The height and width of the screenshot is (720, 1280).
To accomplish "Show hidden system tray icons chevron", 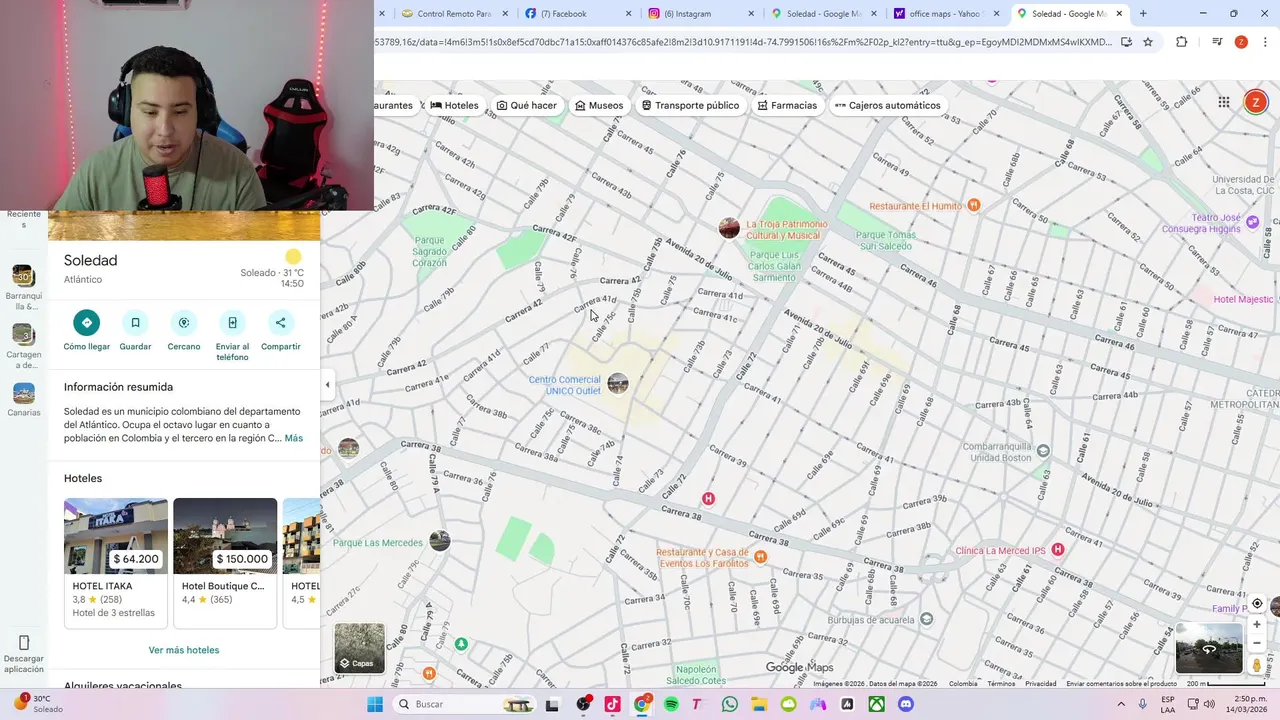I will pos(1121,704).
